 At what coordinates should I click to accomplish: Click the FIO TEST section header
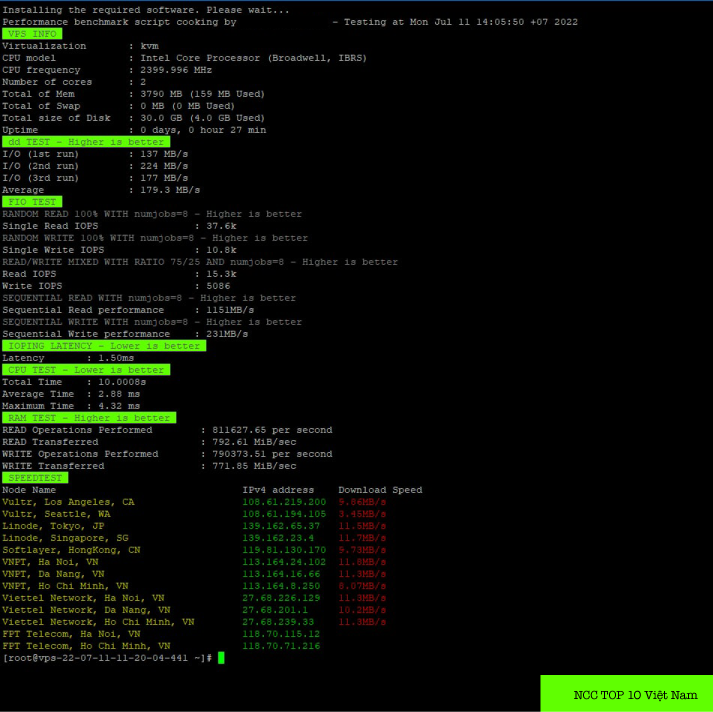(x=31, y=202)
